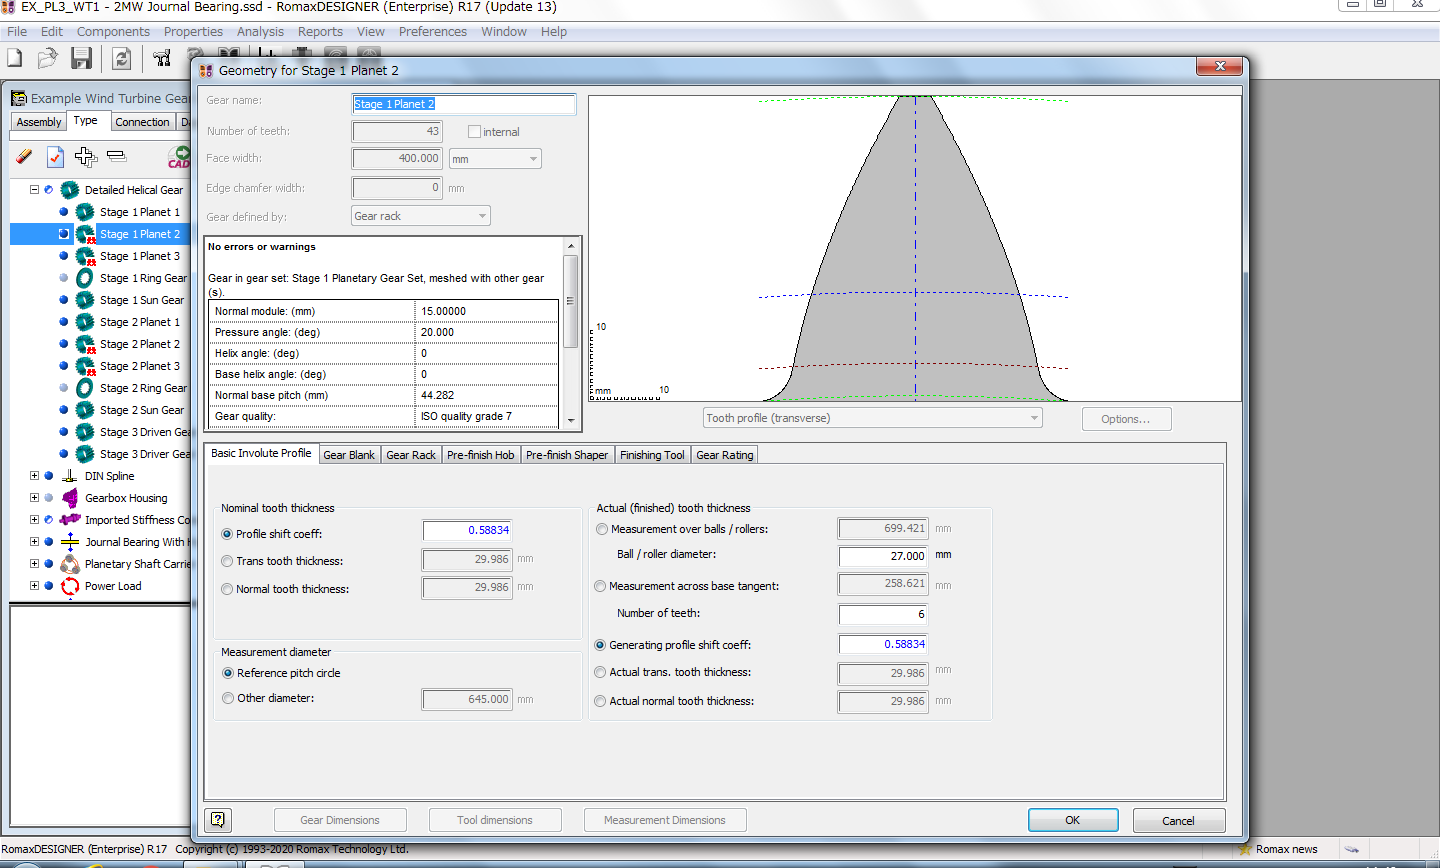Expand the Power Load node
The image size is (1440, 868).
click(34, 585)
